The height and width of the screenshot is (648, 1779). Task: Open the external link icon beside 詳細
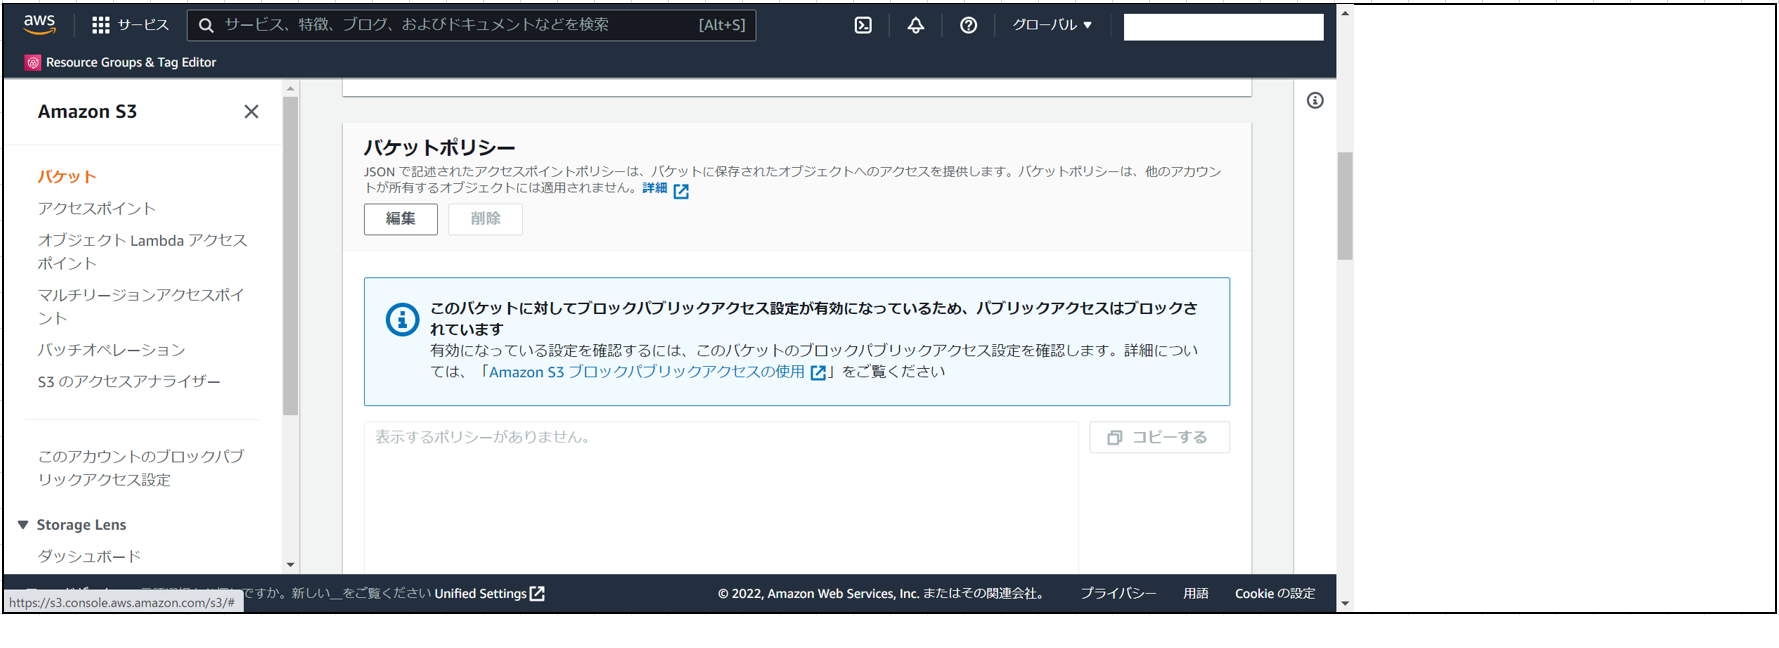pos(681,190)
